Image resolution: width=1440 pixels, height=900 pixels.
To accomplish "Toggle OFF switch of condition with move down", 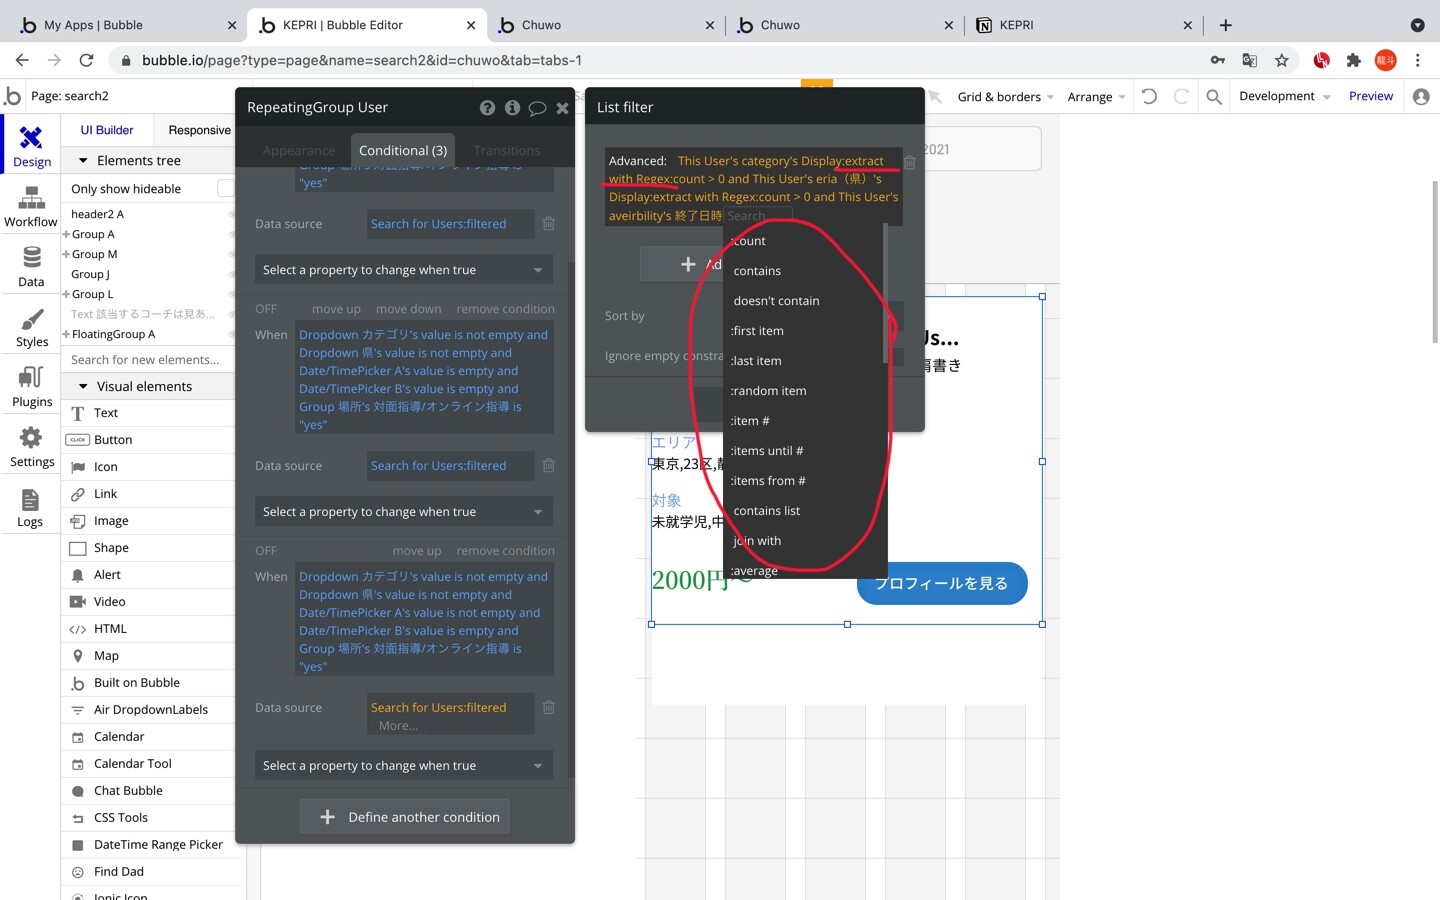I will [266, 309].
